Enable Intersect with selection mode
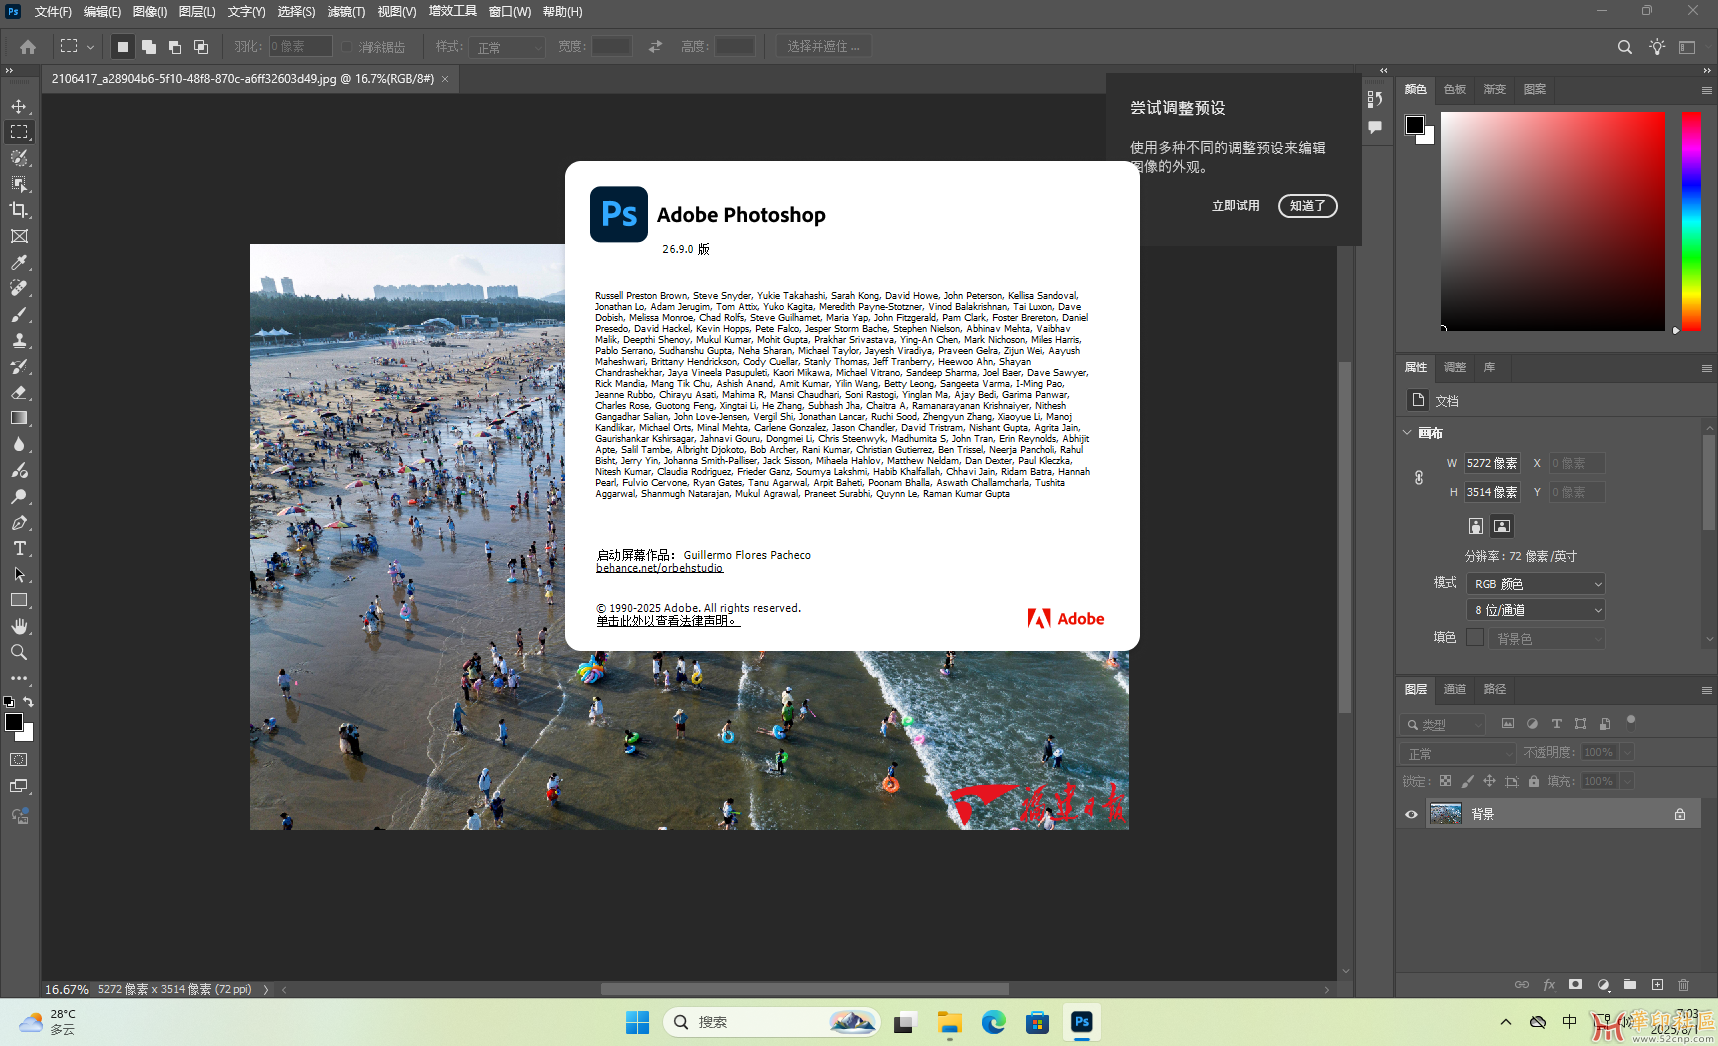The width and height of the screenshot is (1718, 1046). tap(201, 47)
